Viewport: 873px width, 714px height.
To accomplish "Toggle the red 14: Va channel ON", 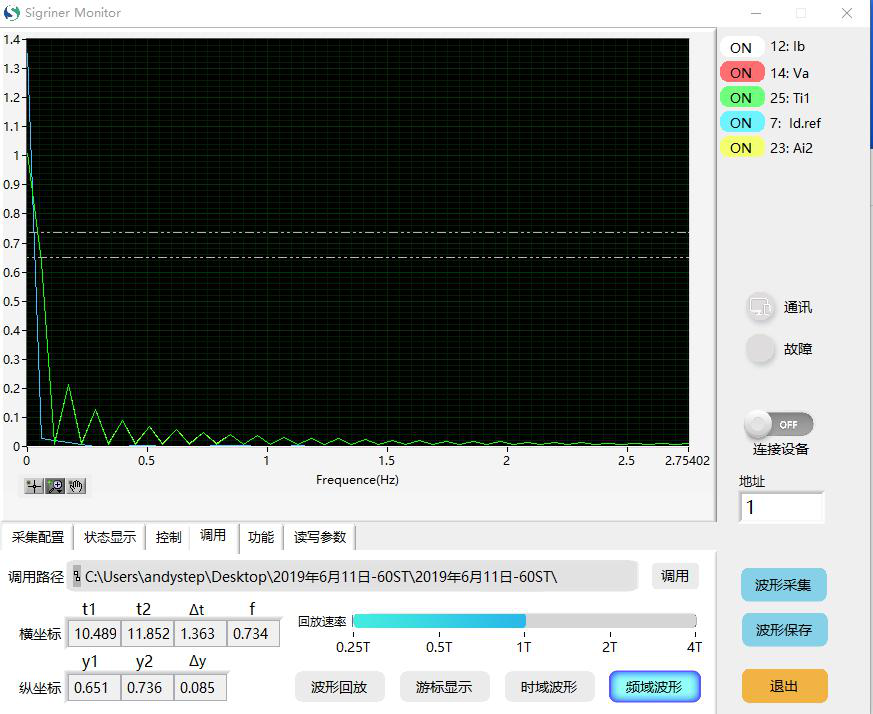I will click(741, 73).
